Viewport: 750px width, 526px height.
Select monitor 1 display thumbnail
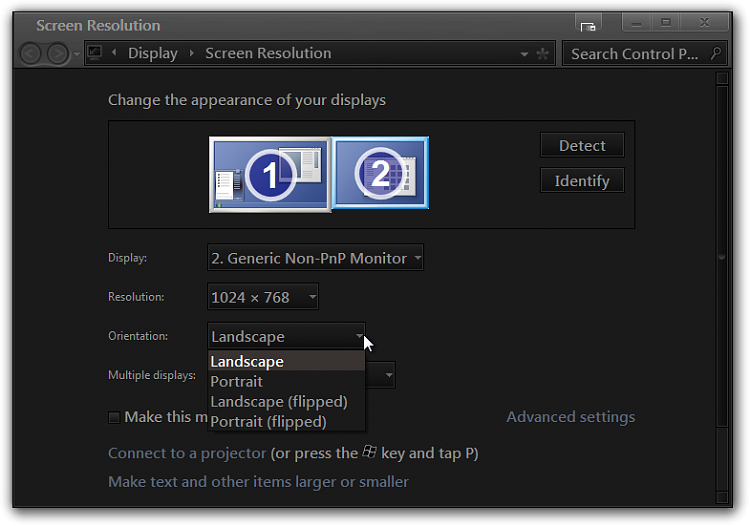pos(270,175)
